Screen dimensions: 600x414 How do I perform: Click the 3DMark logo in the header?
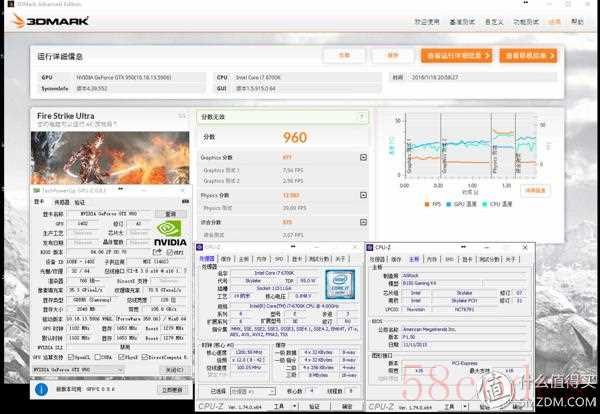point(51,21)
